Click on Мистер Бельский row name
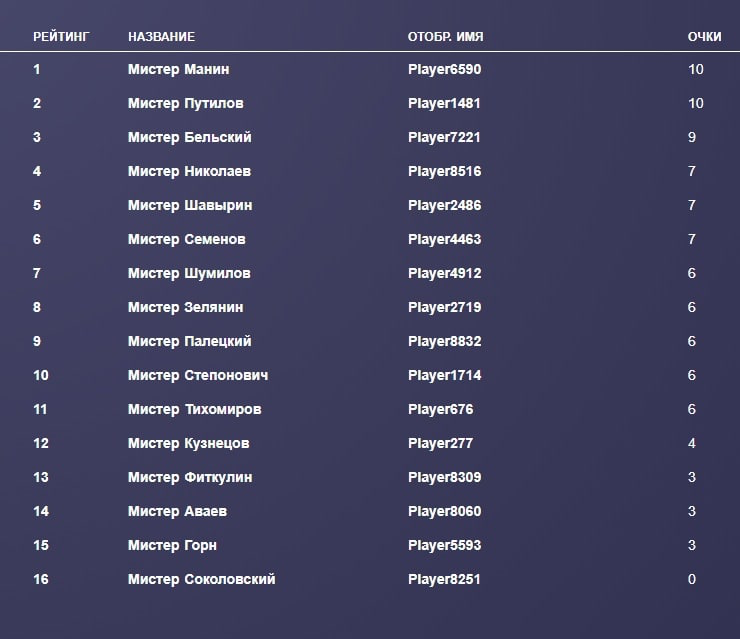Screen dimensions: 740x639 point(189,138)
